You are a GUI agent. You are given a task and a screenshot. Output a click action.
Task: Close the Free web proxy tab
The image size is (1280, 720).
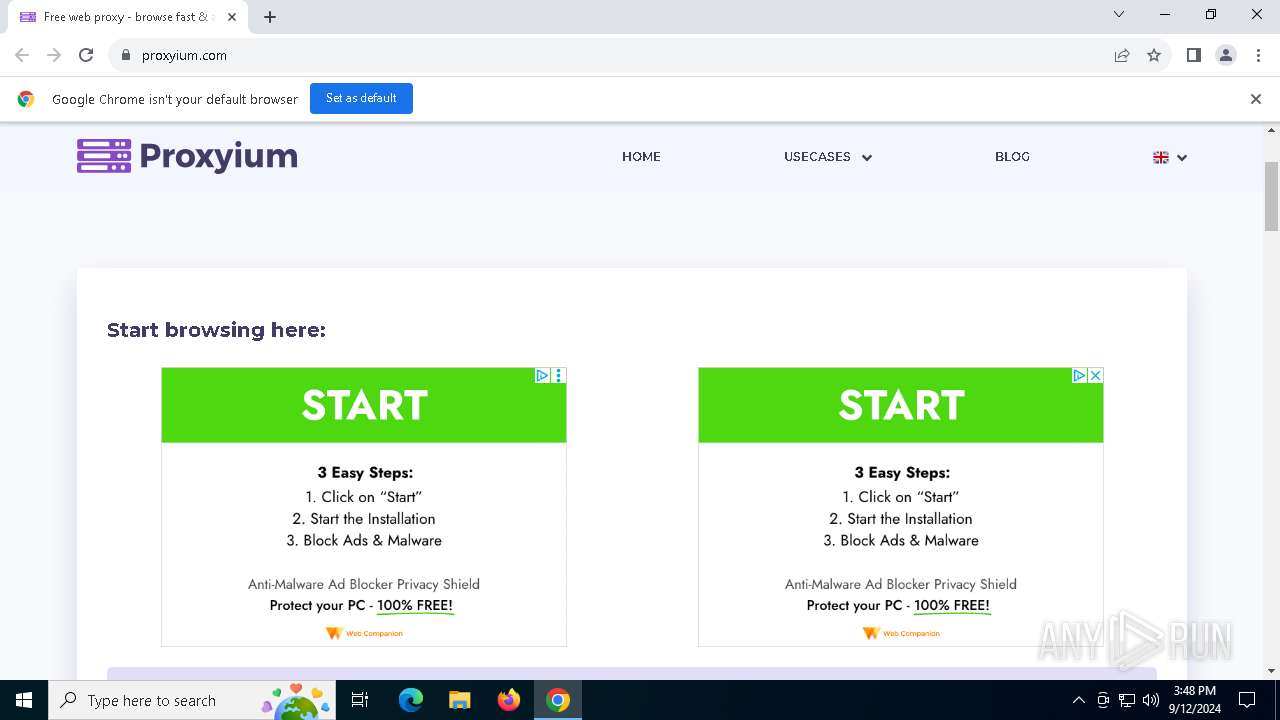(233, 17)
